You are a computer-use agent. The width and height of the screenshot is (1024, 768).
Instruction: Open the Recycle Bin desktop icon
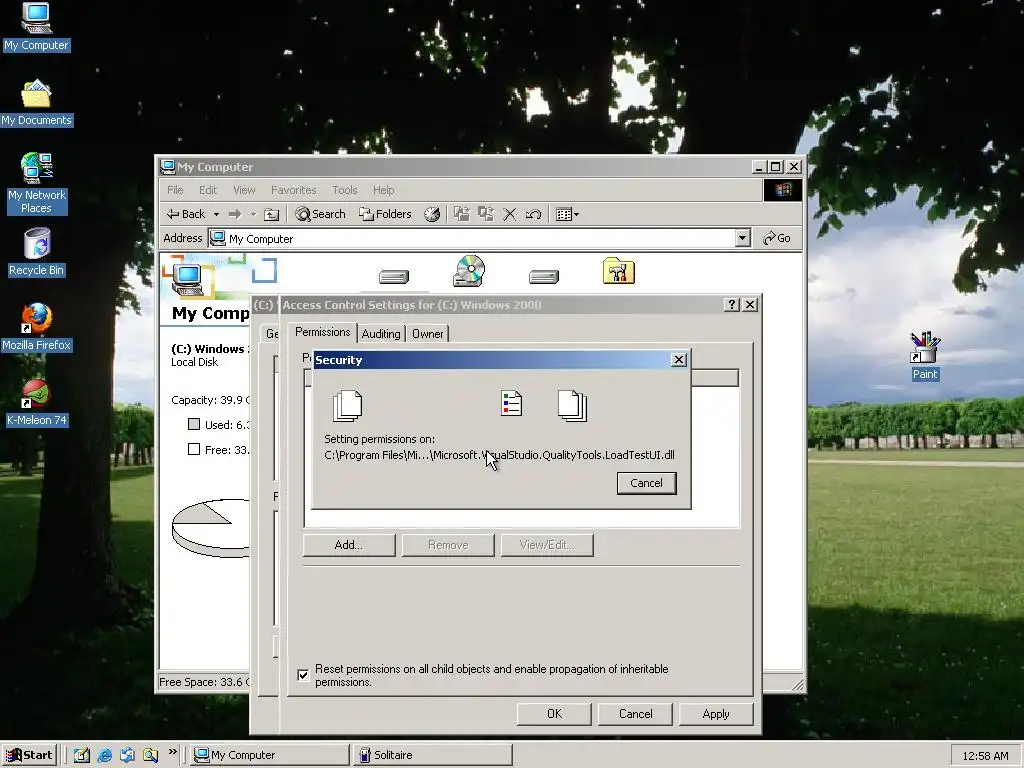pos(36,252)
